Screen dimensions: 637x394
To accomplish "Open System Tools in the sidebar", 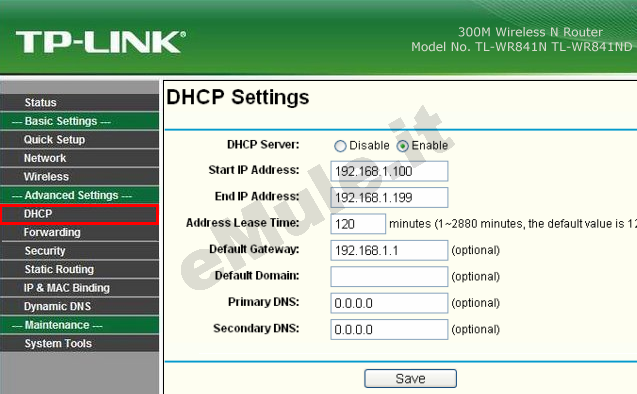I will [x=80, y=343].
